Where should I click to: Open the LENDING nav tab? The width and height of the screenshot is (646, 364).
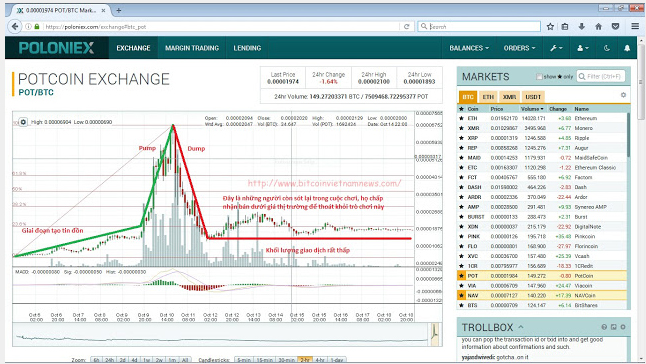coord(247,48)
